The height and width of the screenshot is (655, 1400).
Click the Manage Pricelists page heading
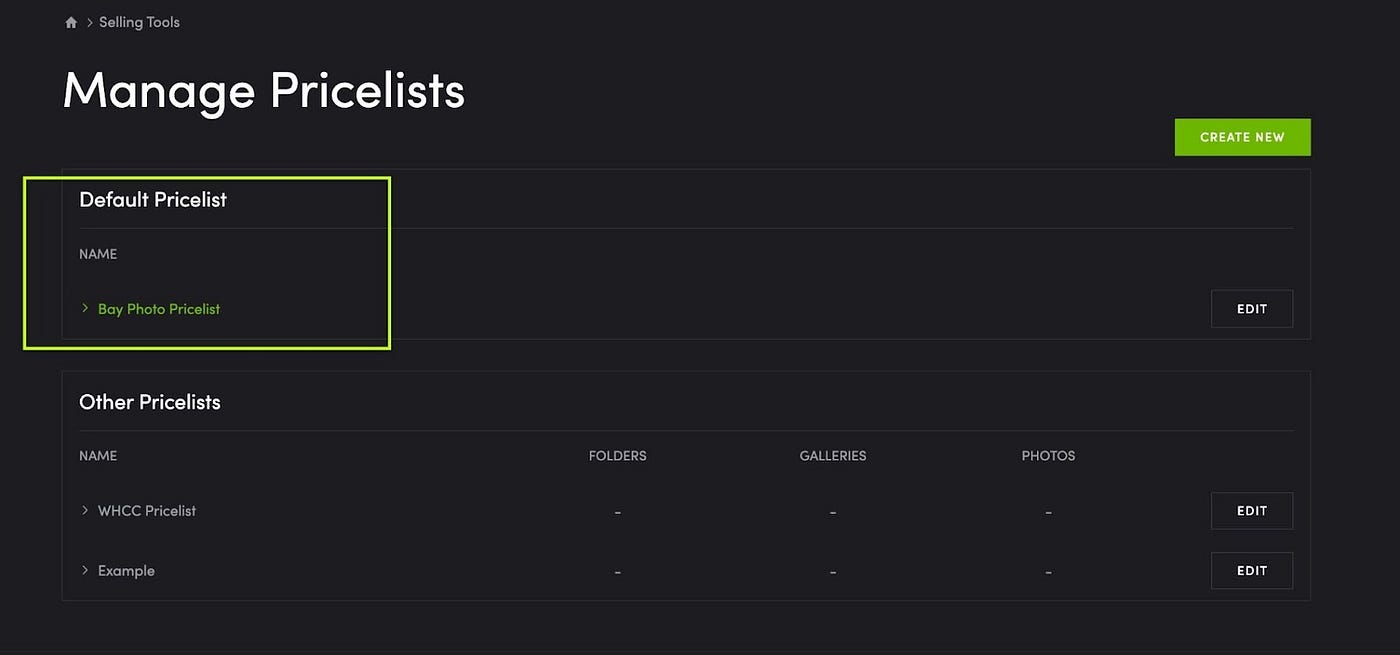coord(264,91)
